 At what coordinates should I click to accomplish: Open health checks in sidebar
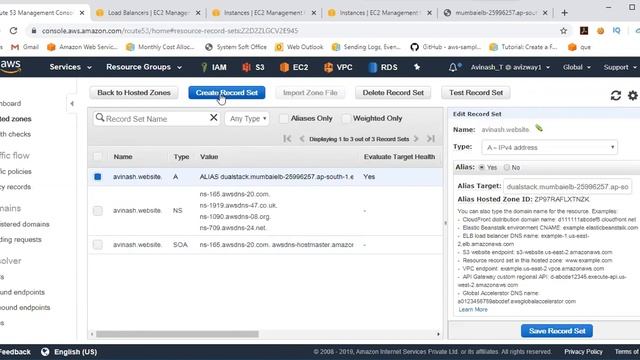15,134
